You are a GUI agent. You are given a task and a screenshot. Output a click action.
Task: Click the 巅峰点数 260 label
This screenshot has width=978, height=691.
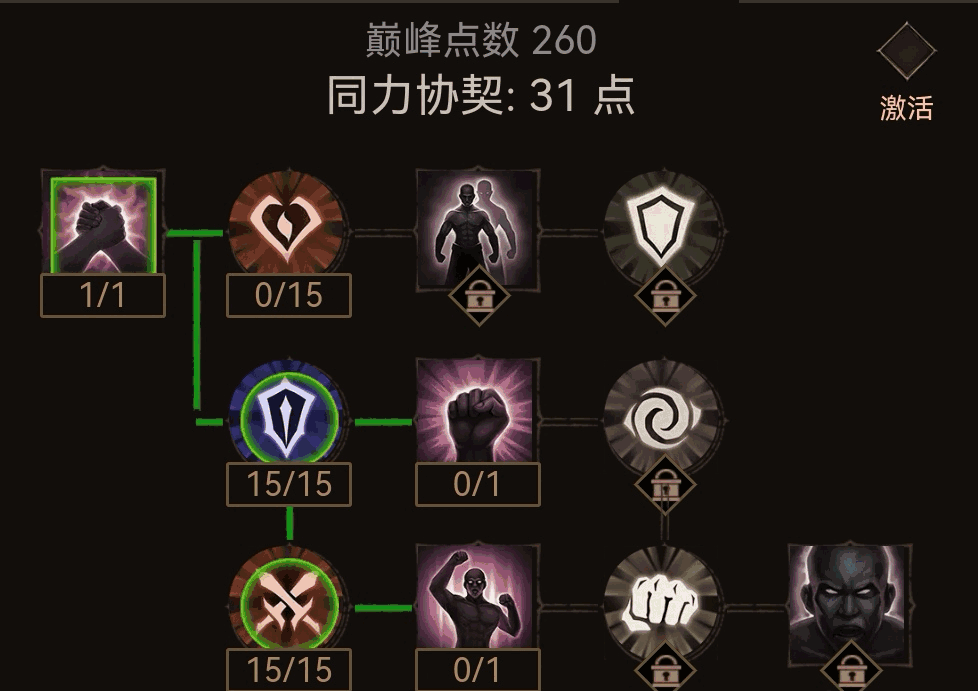pyautogui.click(x=481, y=40)
